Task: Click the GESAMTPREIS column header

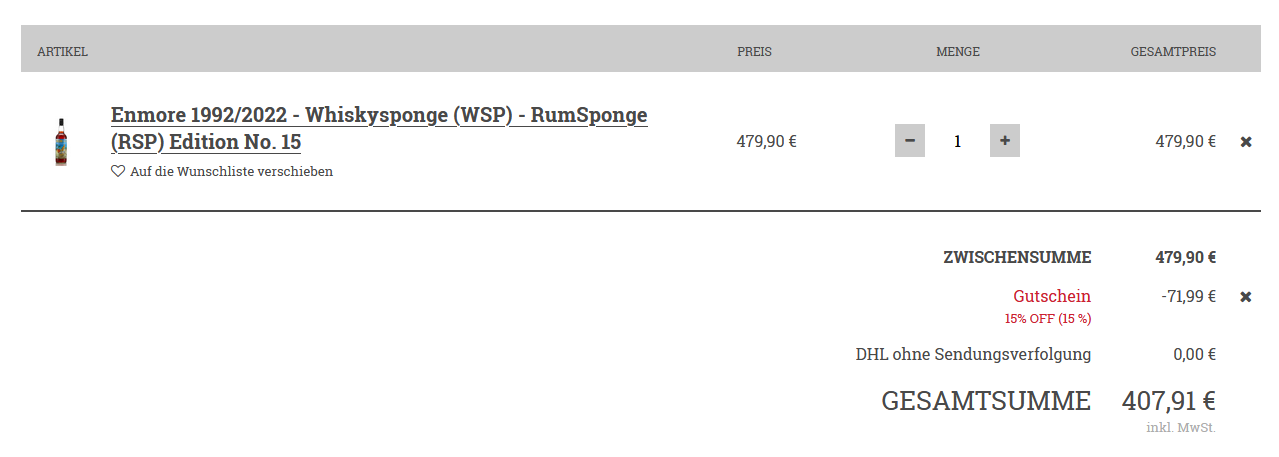Action: pos(1173,51)
